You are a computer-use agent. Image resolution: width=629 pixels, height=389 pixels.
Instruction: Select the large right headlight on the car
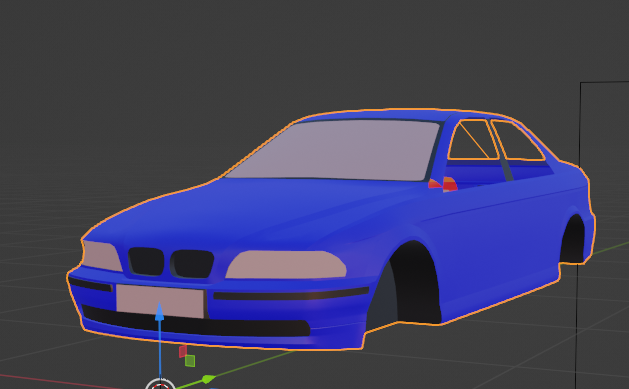[x=286, y=264]
